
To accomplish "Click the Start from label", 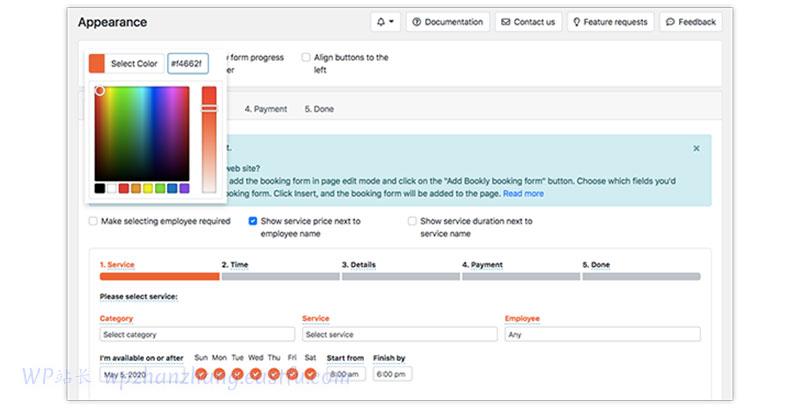I will (x=345, y=358).
